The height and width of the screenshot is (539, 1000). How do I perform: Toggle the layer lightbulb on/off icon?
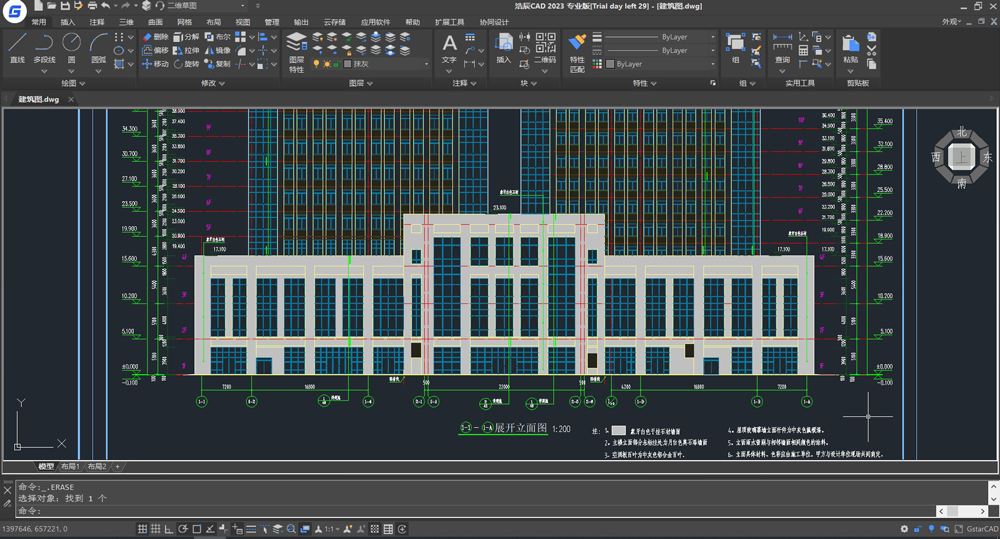tap(316, 64)
